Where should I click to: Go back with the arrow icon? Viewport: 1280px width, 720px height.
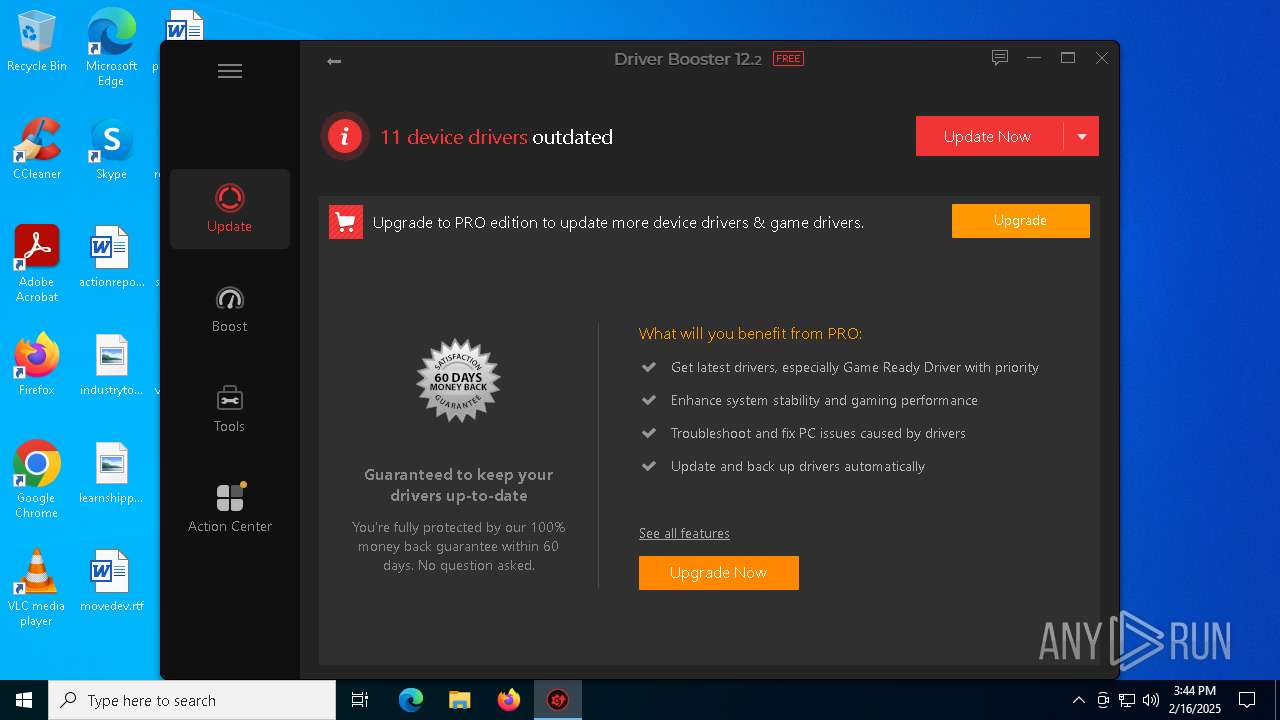coord(334,62)
